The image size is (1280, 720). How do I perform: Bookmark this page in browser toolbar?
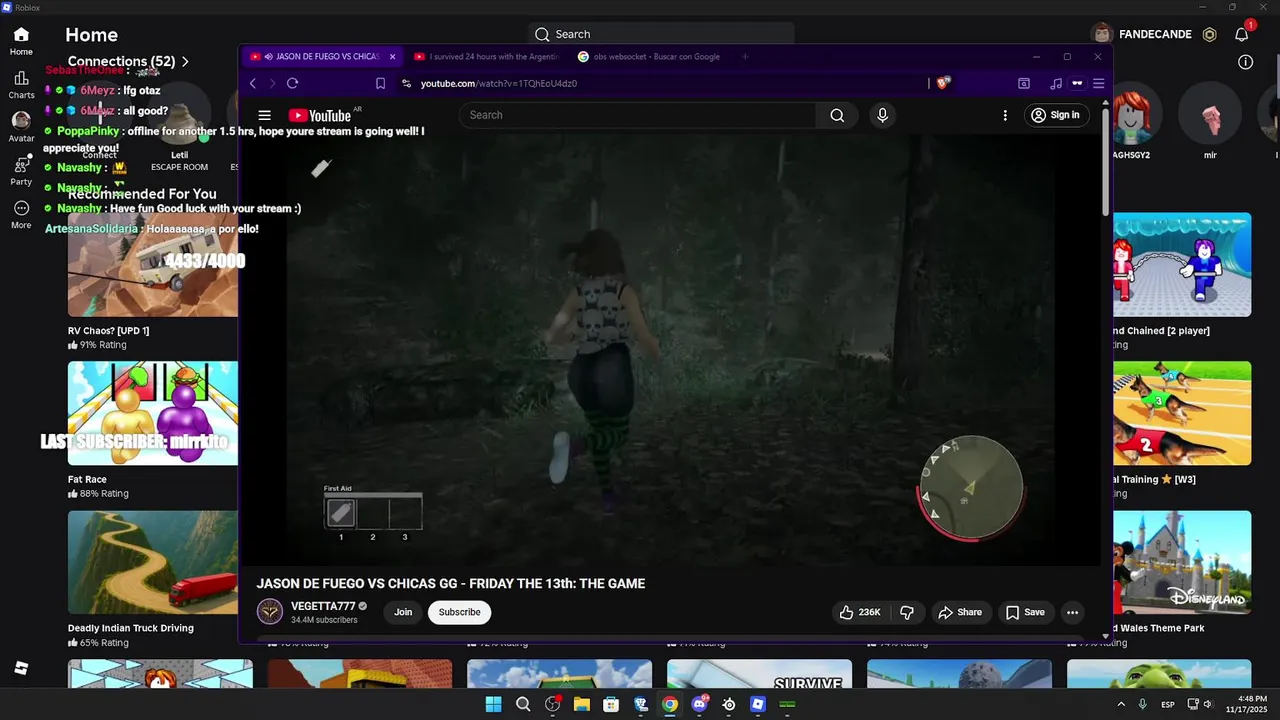[x=380, y=84]
